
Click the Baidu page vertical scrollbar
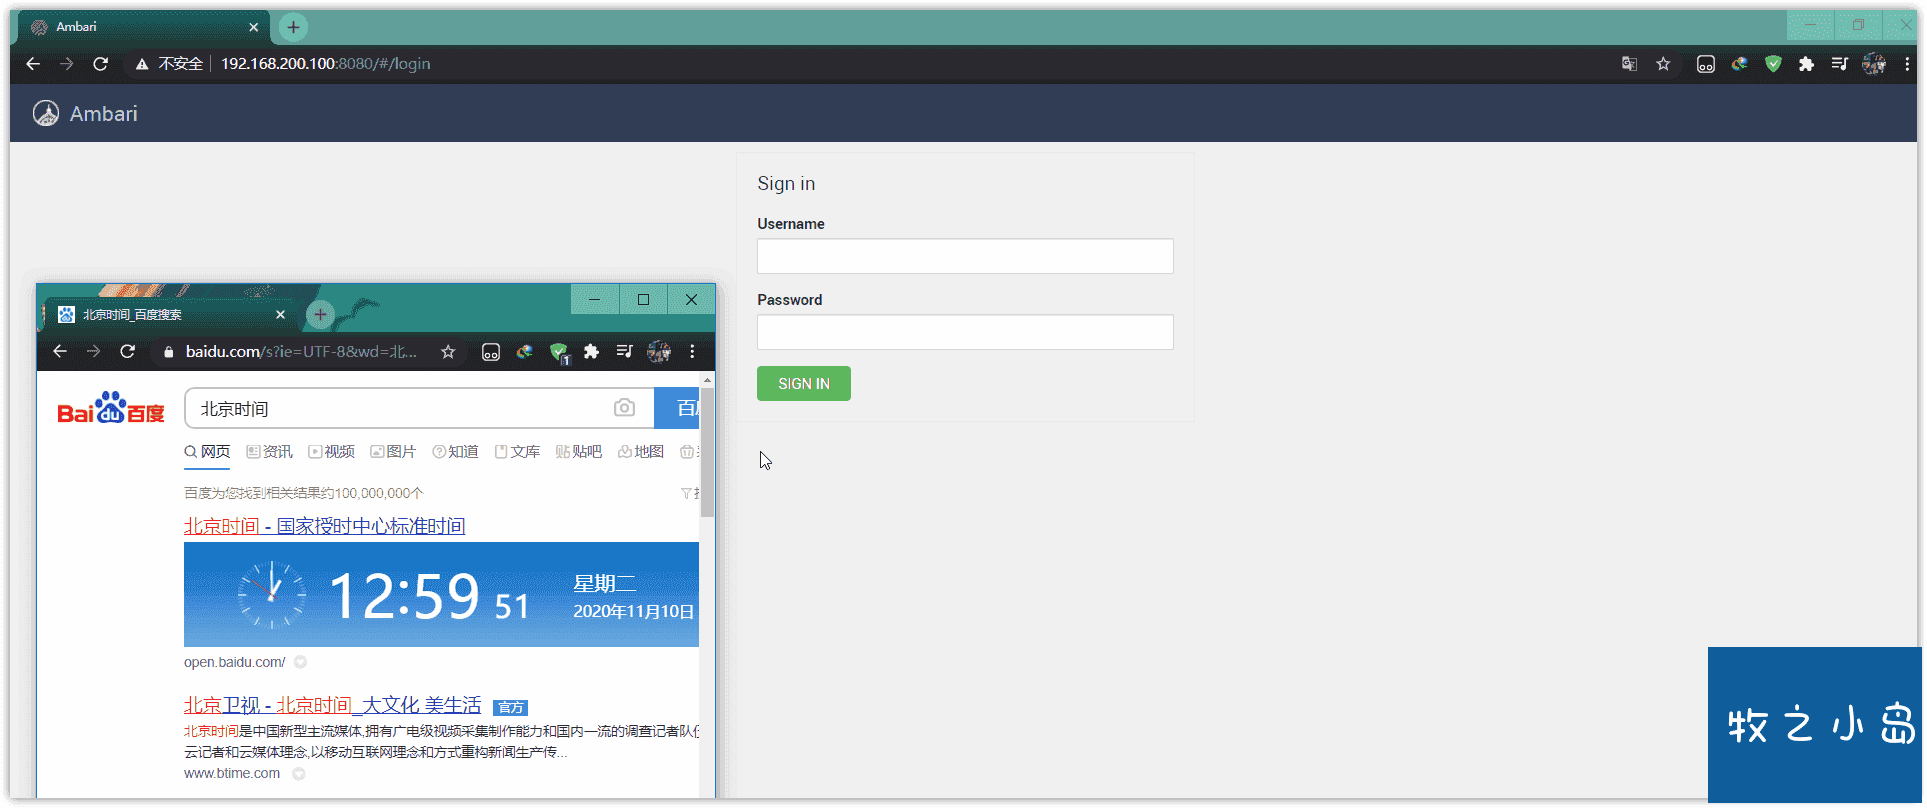(x=708, y=453)
